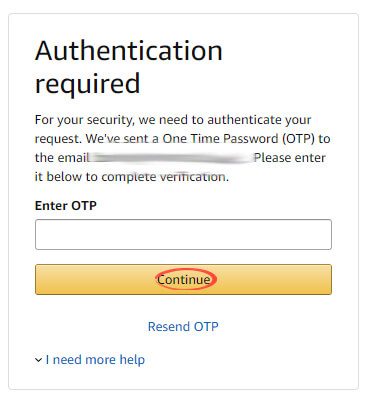Viewport: 372px width, 408px height.
Task: Click the small down-arrow chevron icon
Action: tap(38, 360)
